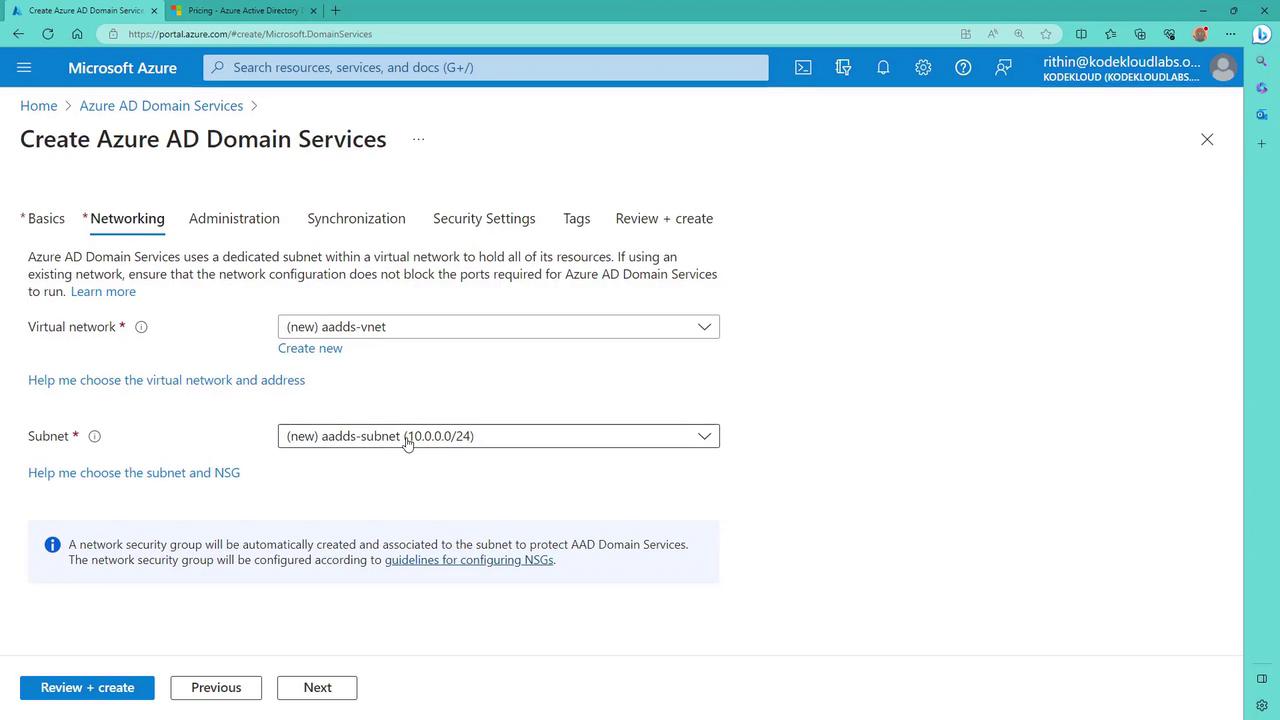Refresh the browser page
This screenshot has height=720, width=1280.
click(47, 34)
